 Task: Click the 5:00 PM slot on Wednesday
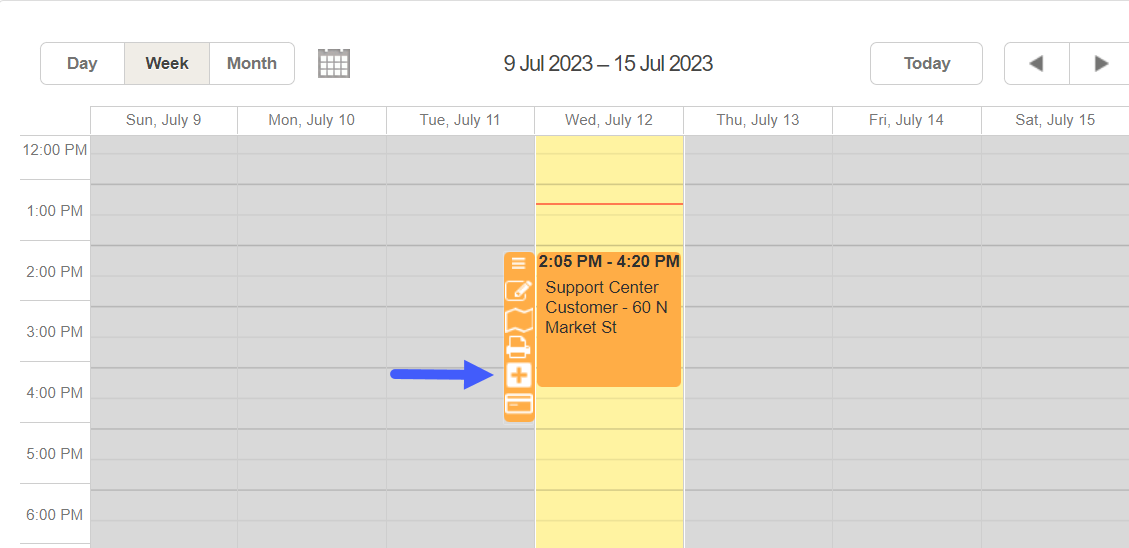(x=609, y=444)
